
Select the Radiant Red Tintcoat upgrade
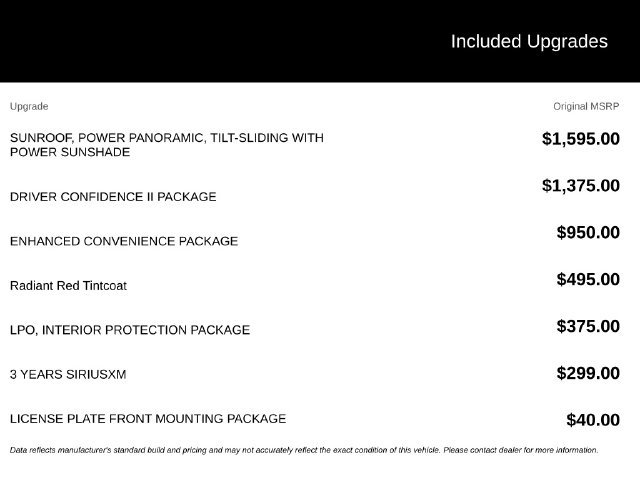click(68, 286)
